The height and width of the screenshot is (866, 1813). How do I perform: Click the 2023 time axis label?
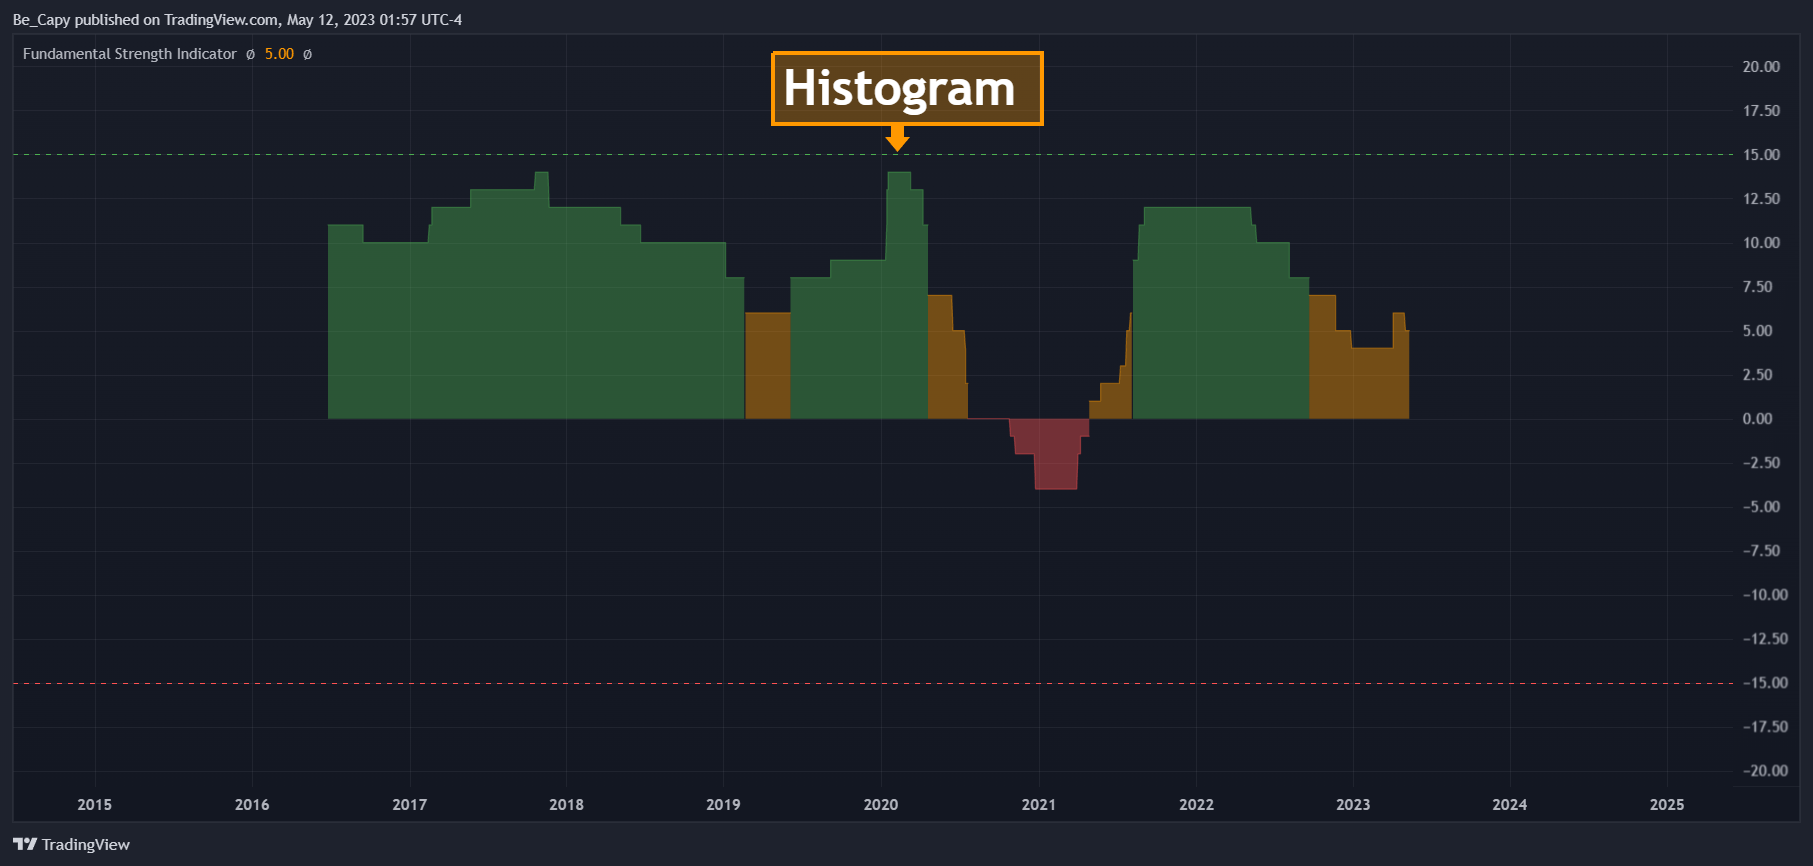click(x=1353, y=805)
